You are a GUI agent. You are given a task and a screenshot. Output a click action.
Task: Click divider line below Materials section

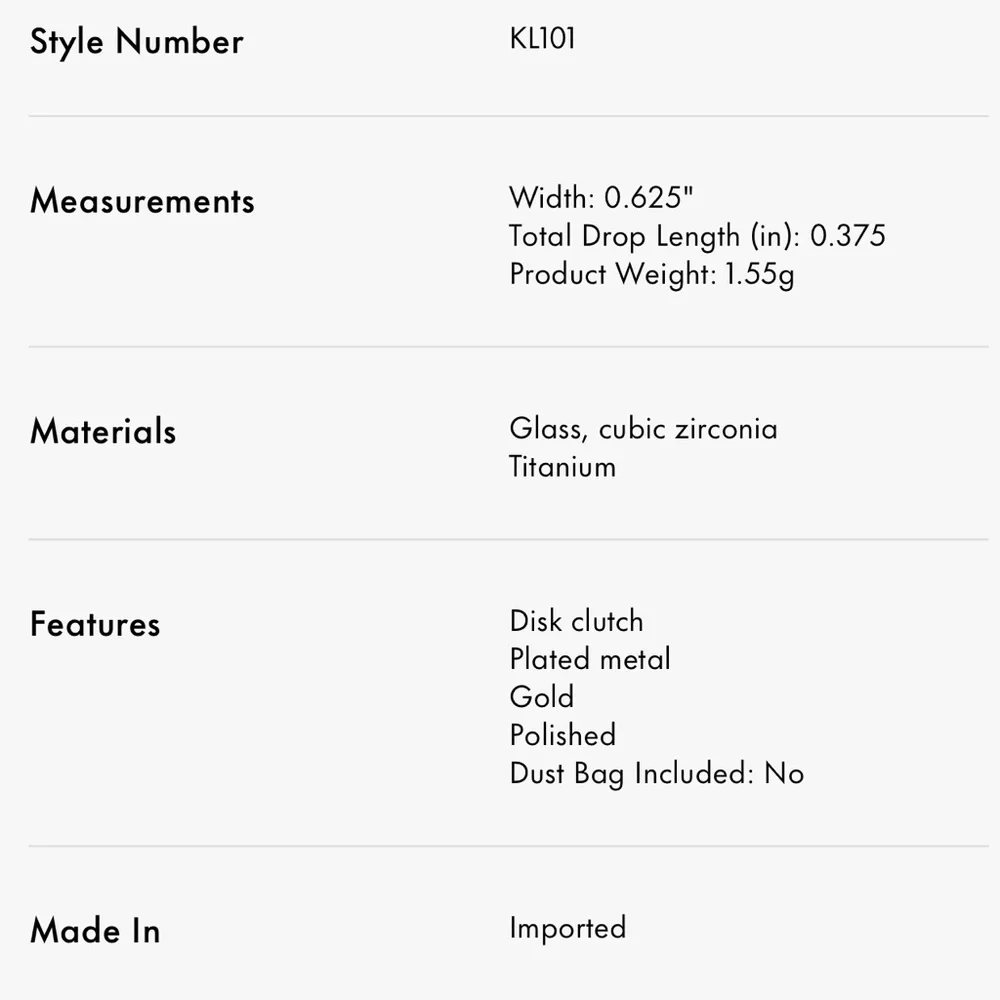click(508, 539)
